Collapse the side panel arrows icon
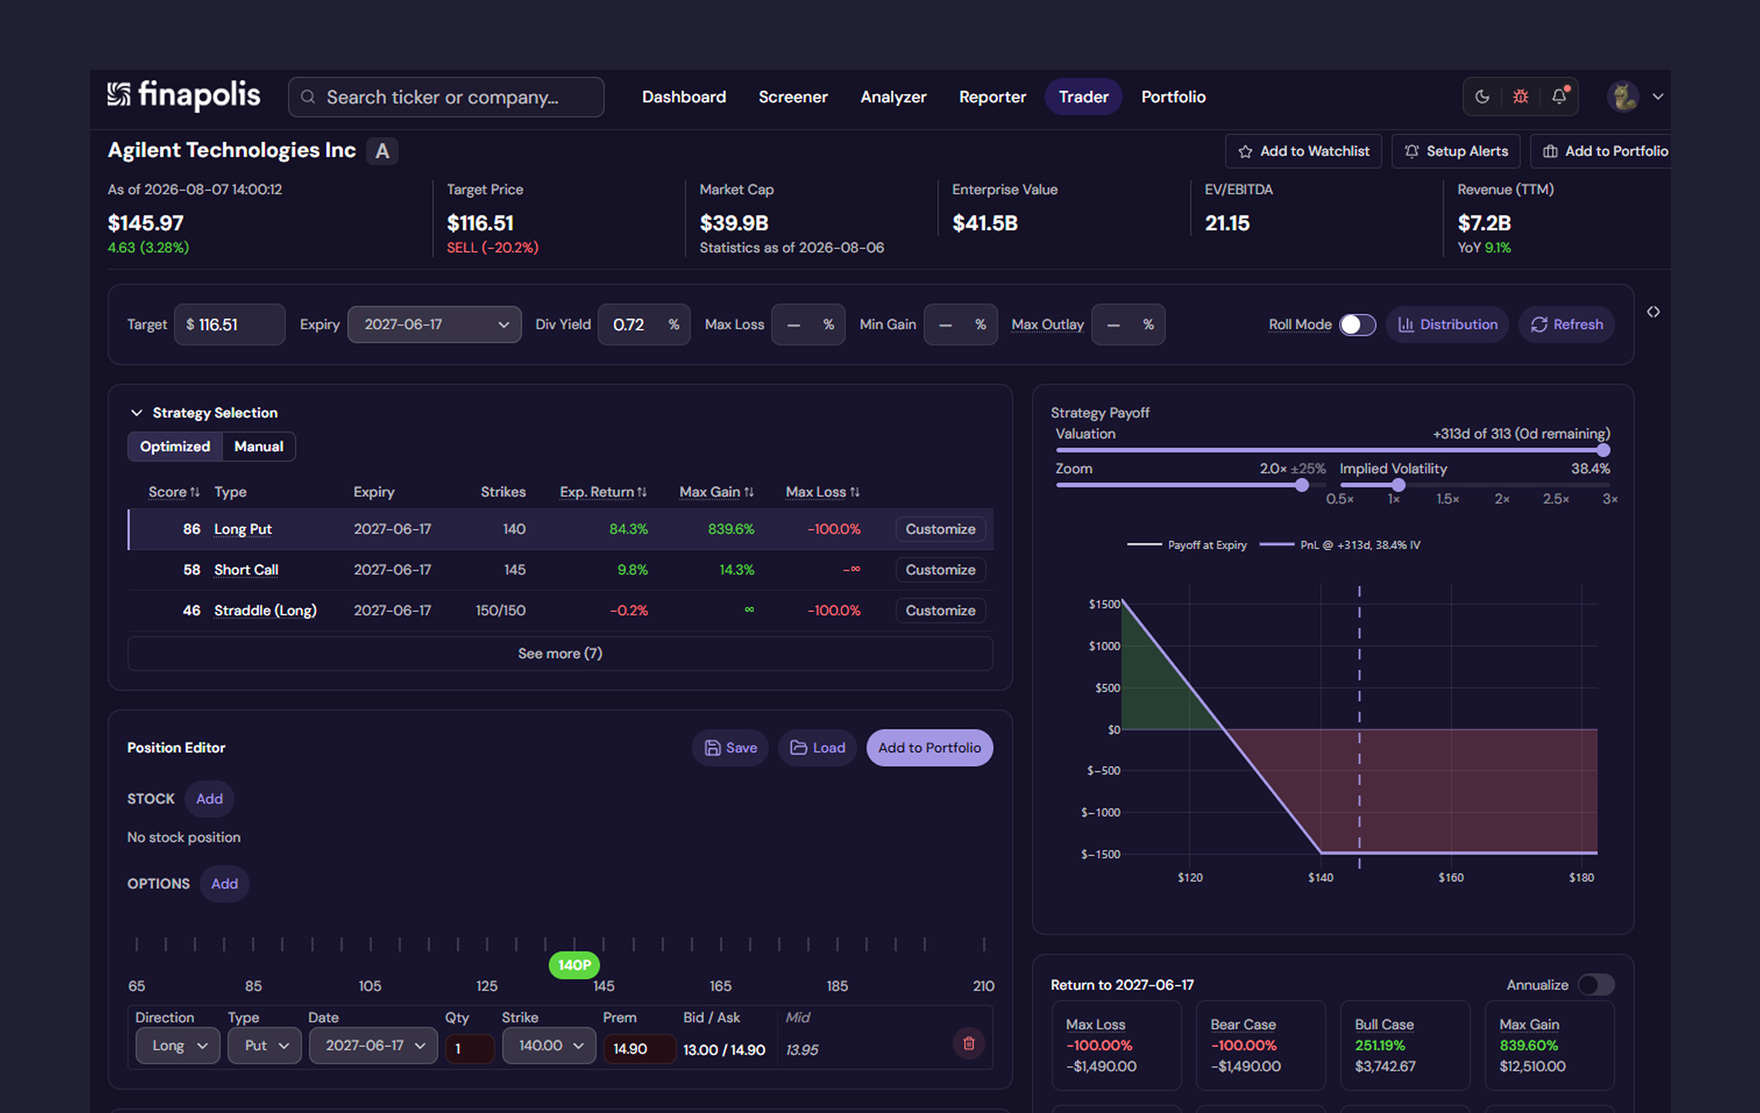Screen dimensions: 1760x1113 pyautogui.click(x=1653, y=312)
